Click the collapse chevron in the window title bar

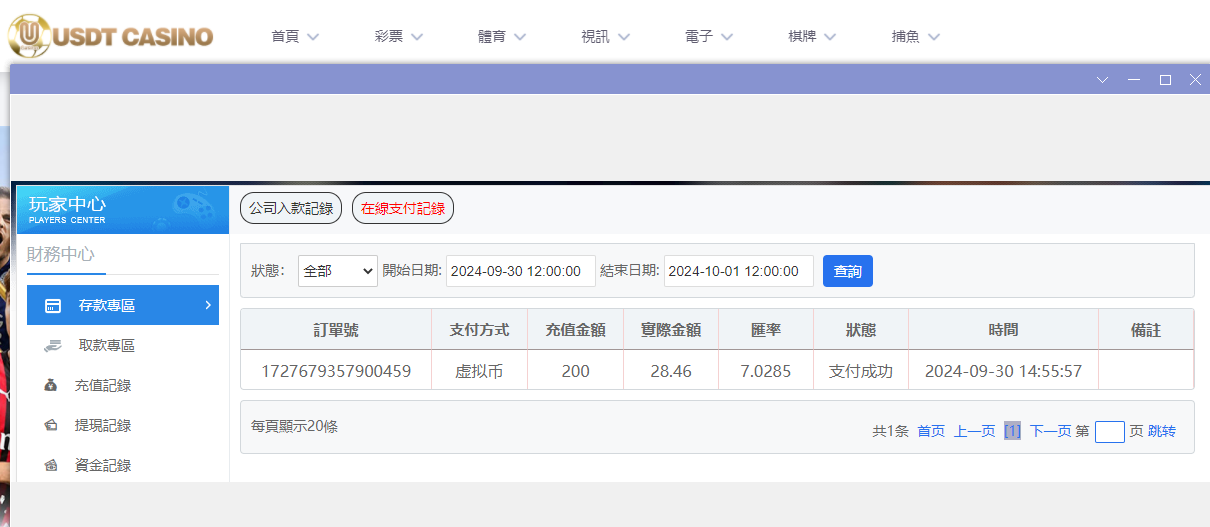(1103, 80)
